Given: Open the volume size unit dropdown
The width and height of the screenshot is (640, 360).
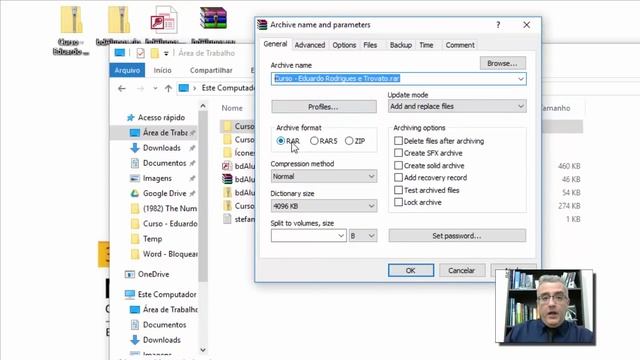Looking at the screenshot, I should pos(363,236).
